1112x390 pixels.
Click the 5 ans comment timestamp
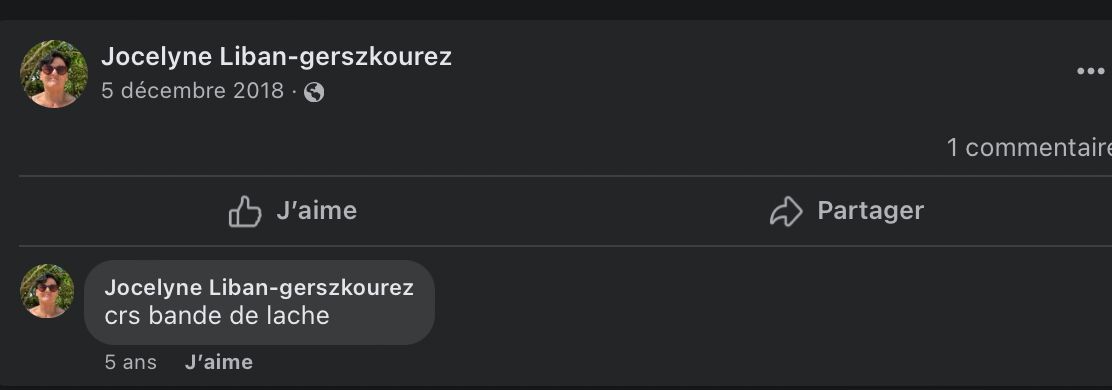130,362
